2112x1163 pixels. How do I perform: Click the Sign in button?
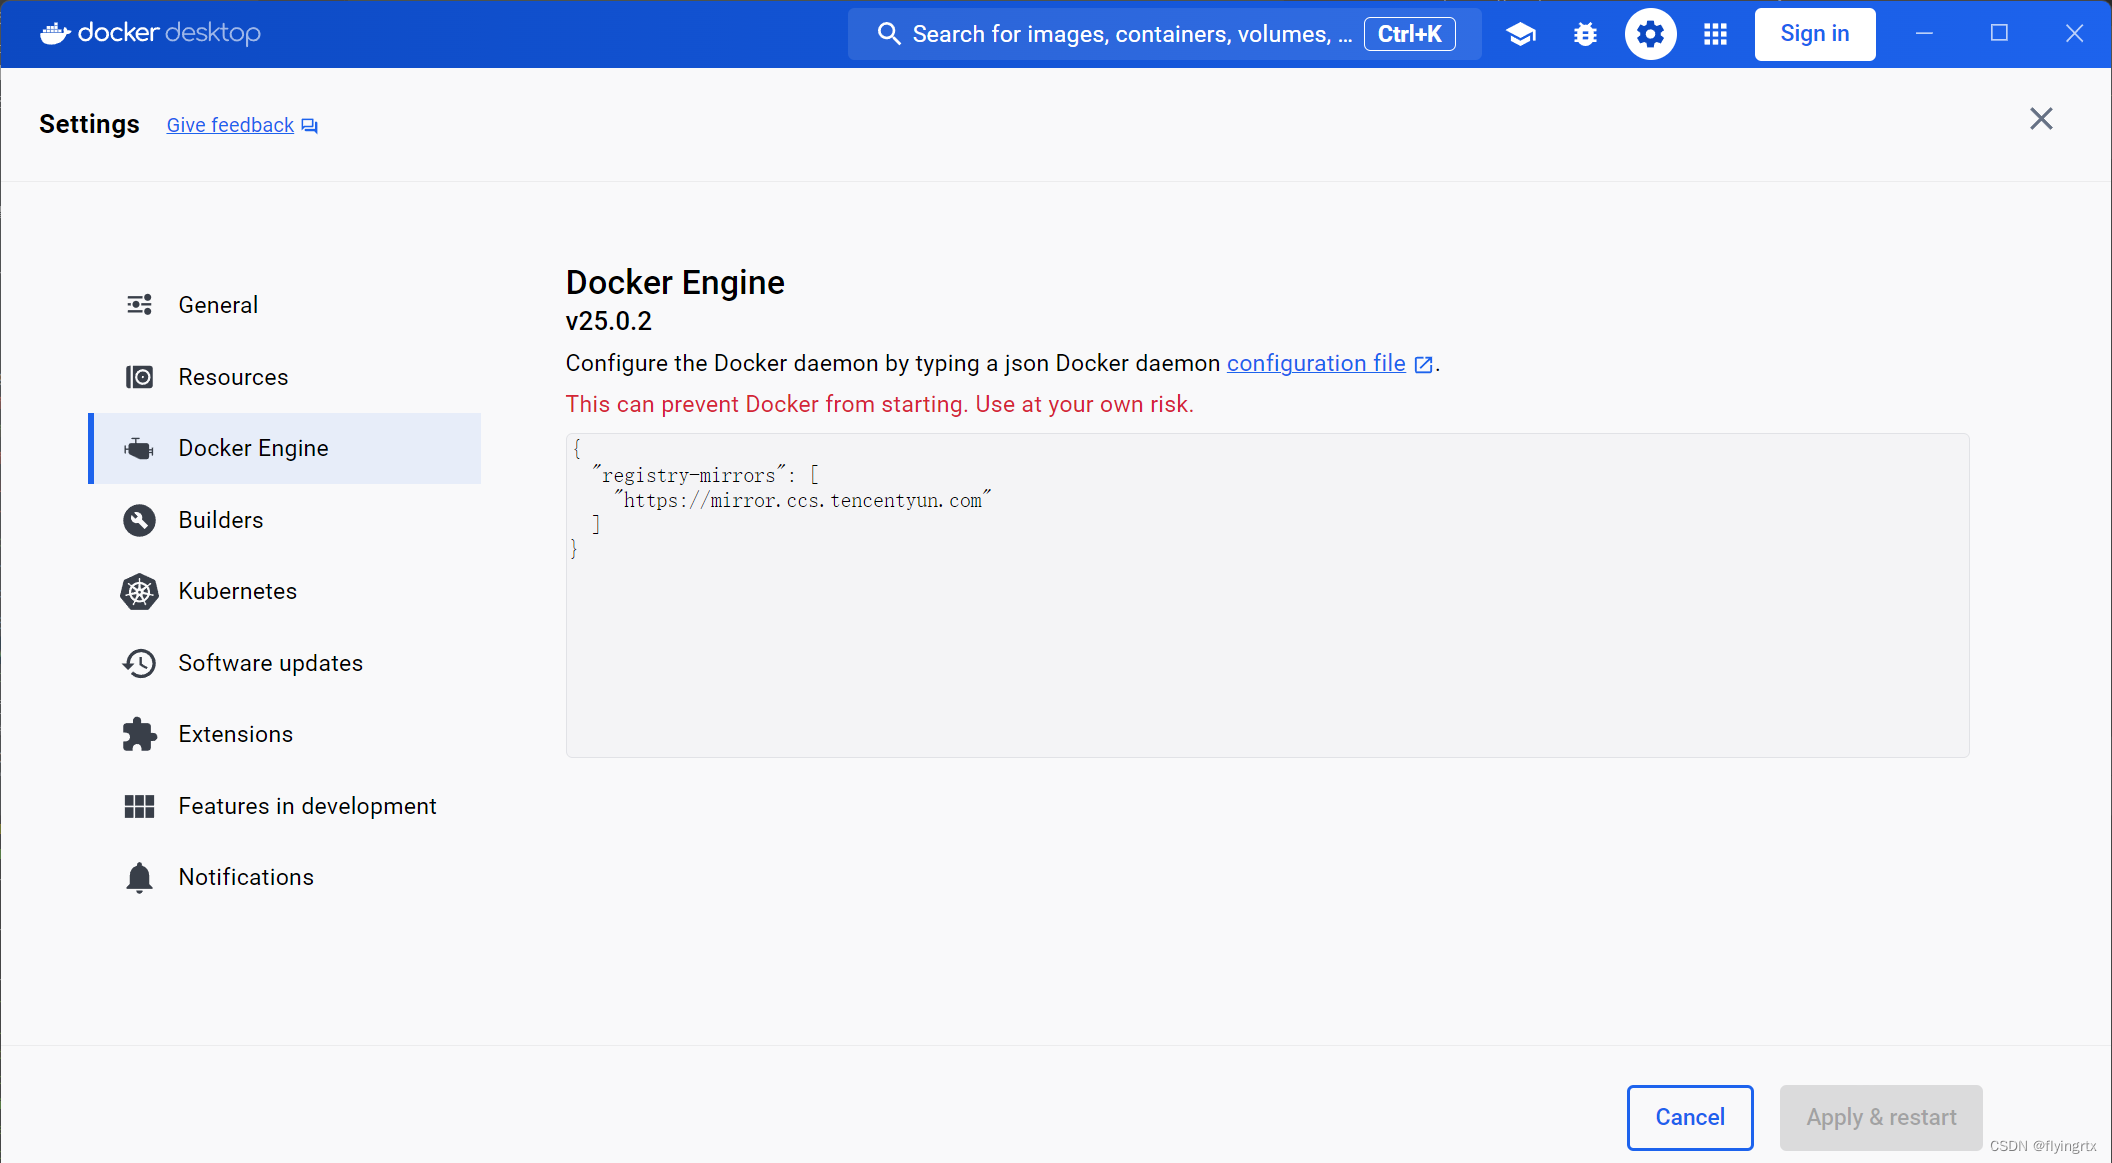tap(1814, 33)
